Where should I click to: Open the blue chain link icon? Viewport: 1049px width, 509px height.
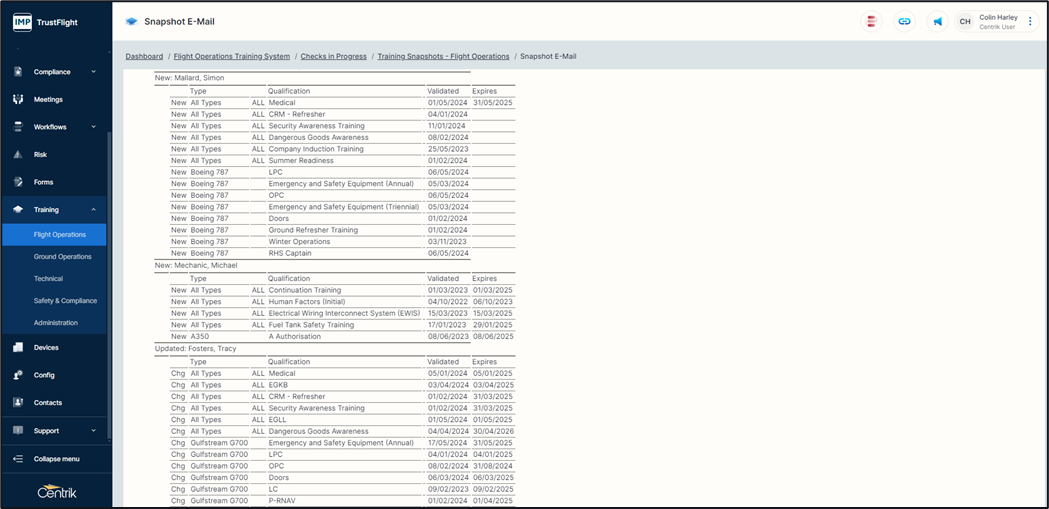[x=904, y=21]
